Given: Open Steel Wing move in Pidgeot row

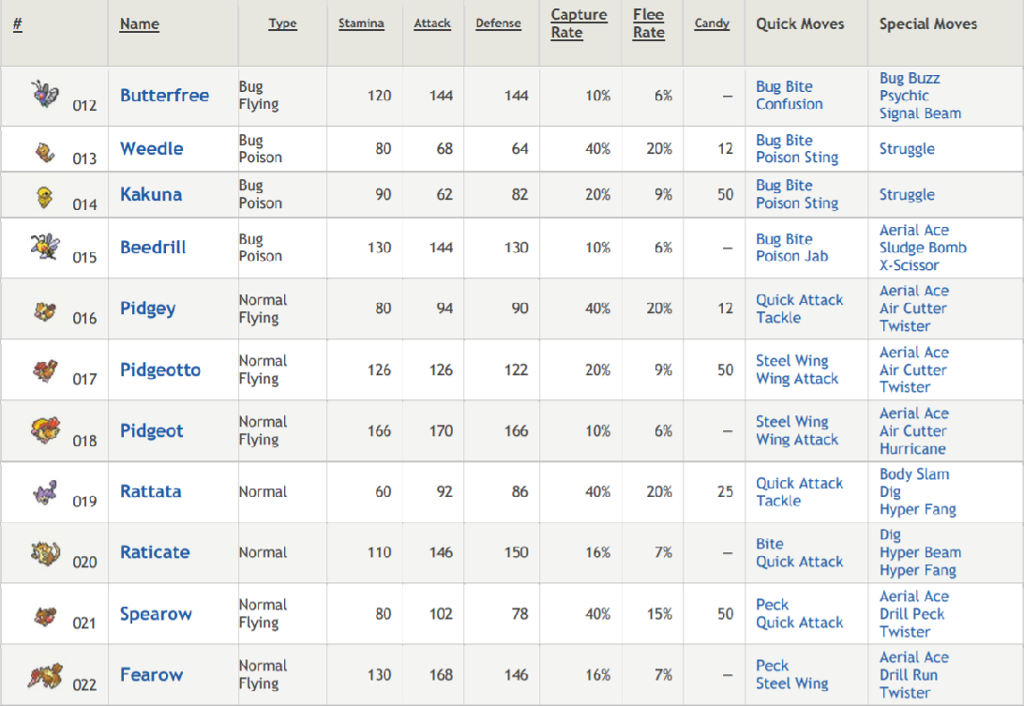Looking at the screenshot, I should point(792,422).
